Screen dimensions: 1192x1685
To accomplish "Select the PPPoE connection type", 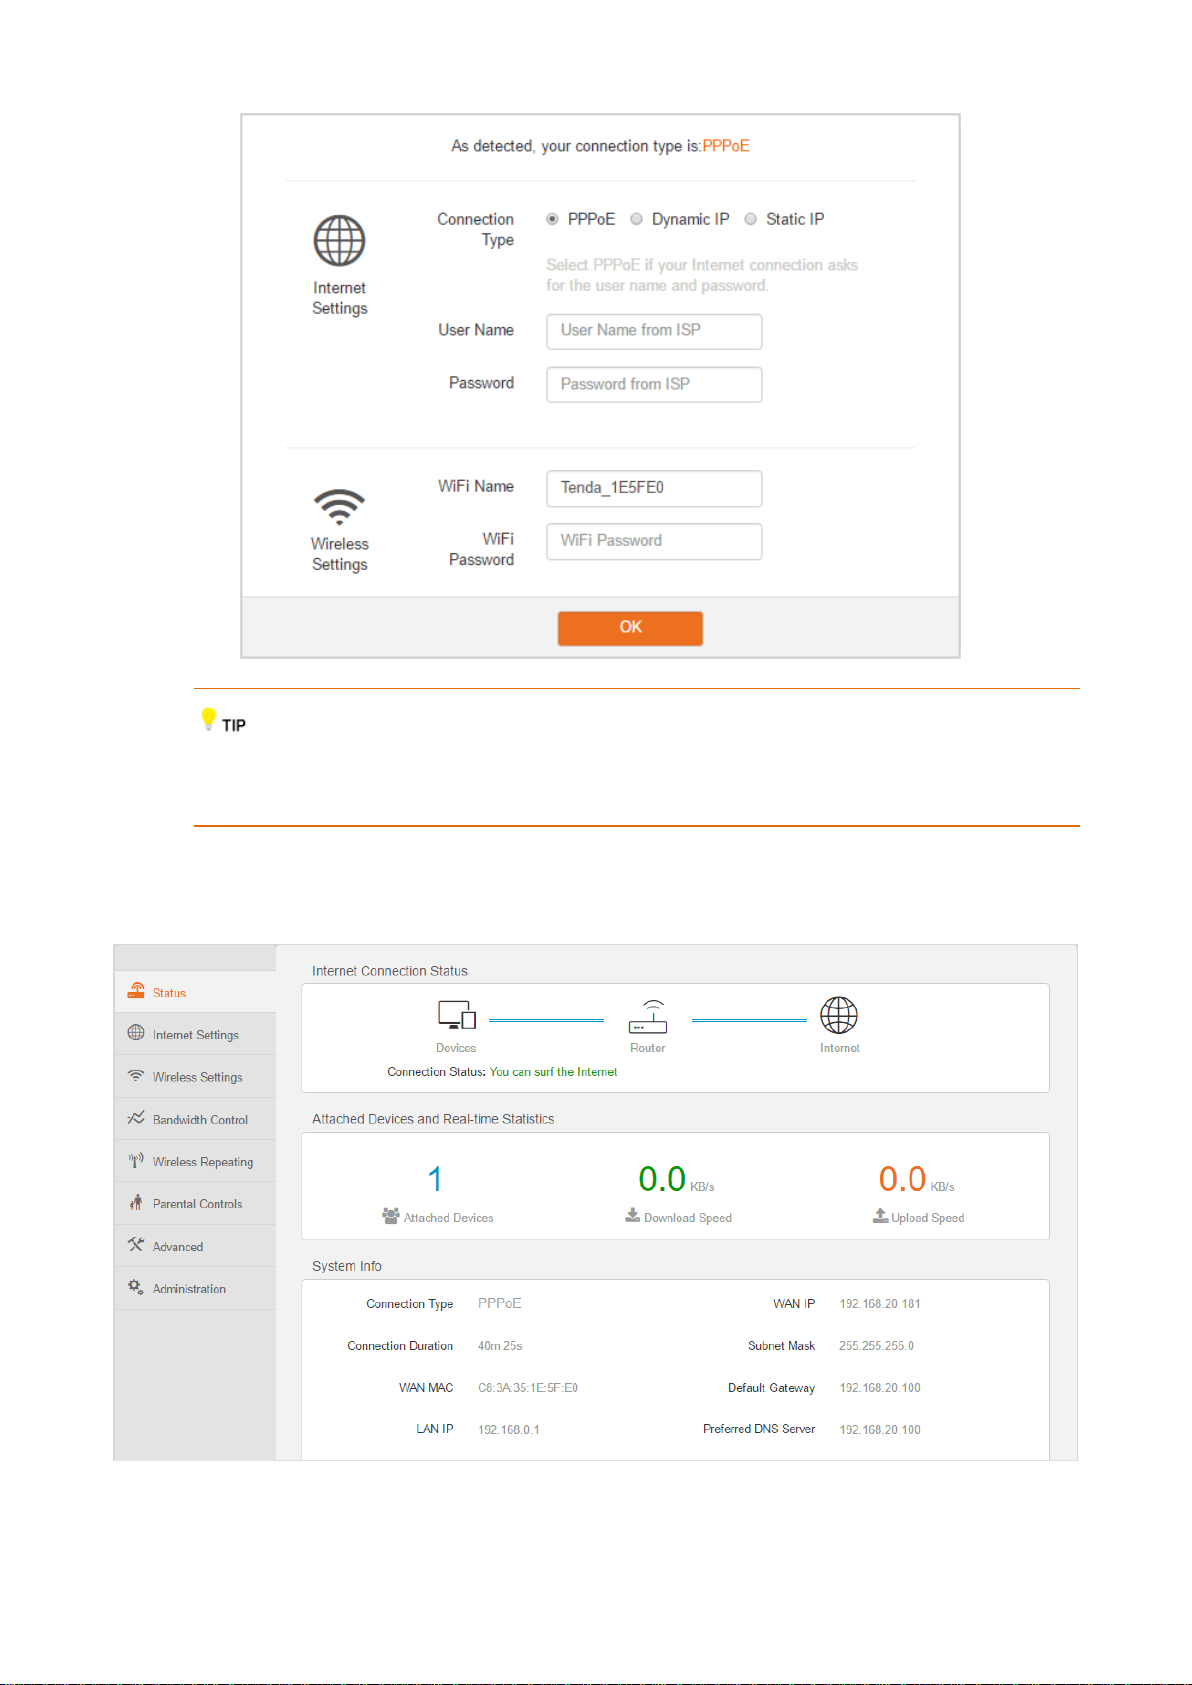I will click(552, 219).
